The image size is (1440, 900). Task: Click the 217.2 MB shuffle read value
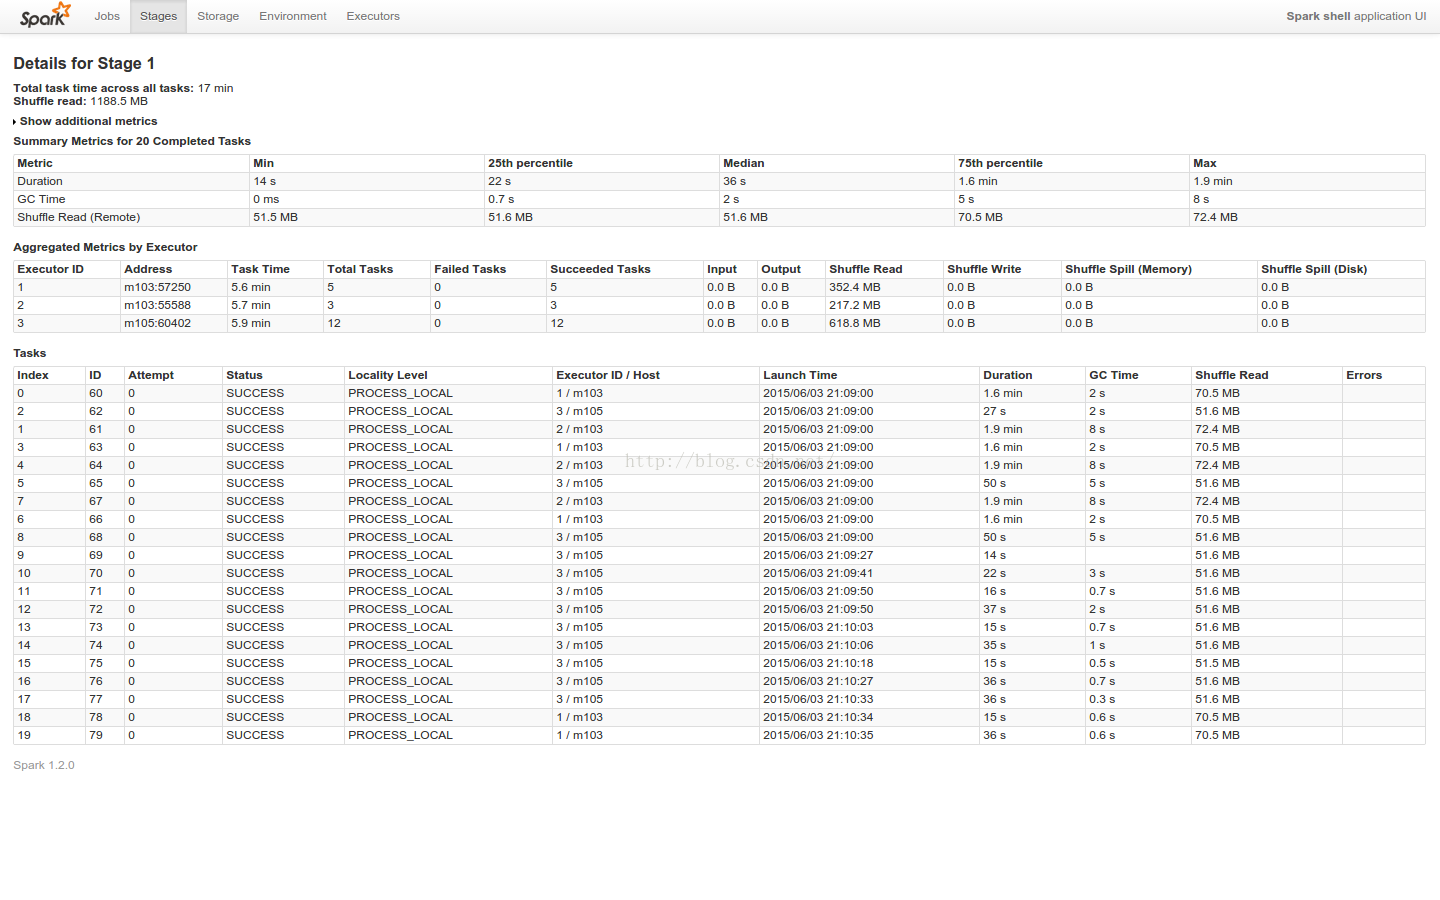(855, 305)
